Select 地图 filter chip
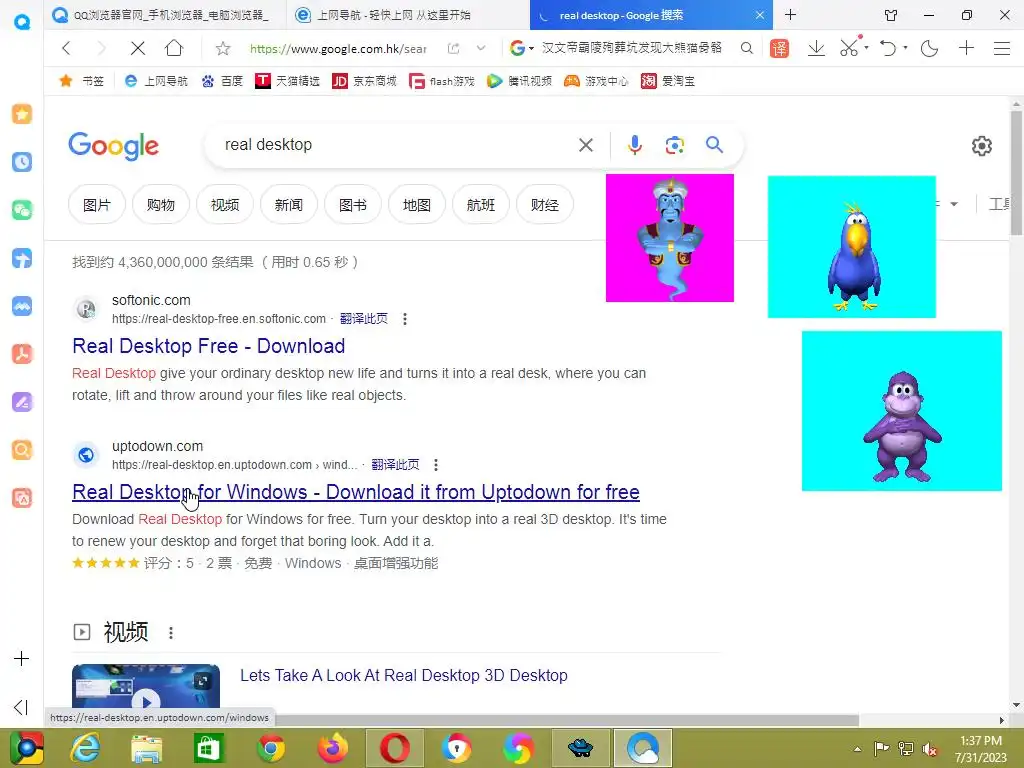 point(417,205)
